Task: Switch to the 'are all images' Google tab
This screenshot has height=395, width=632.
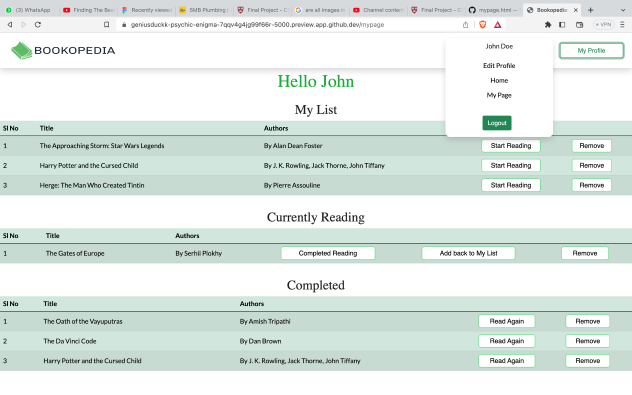Action: [x=321, y=10]
